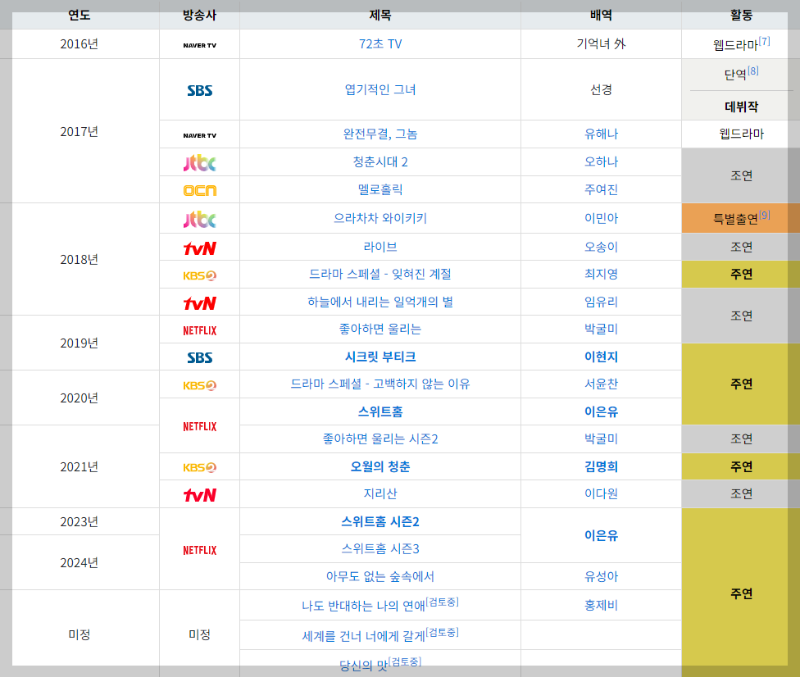The height and width of the screenshot is (677, 800).
Task: Open footnote [9] next to 특별출연
Action: pos(764,215)
